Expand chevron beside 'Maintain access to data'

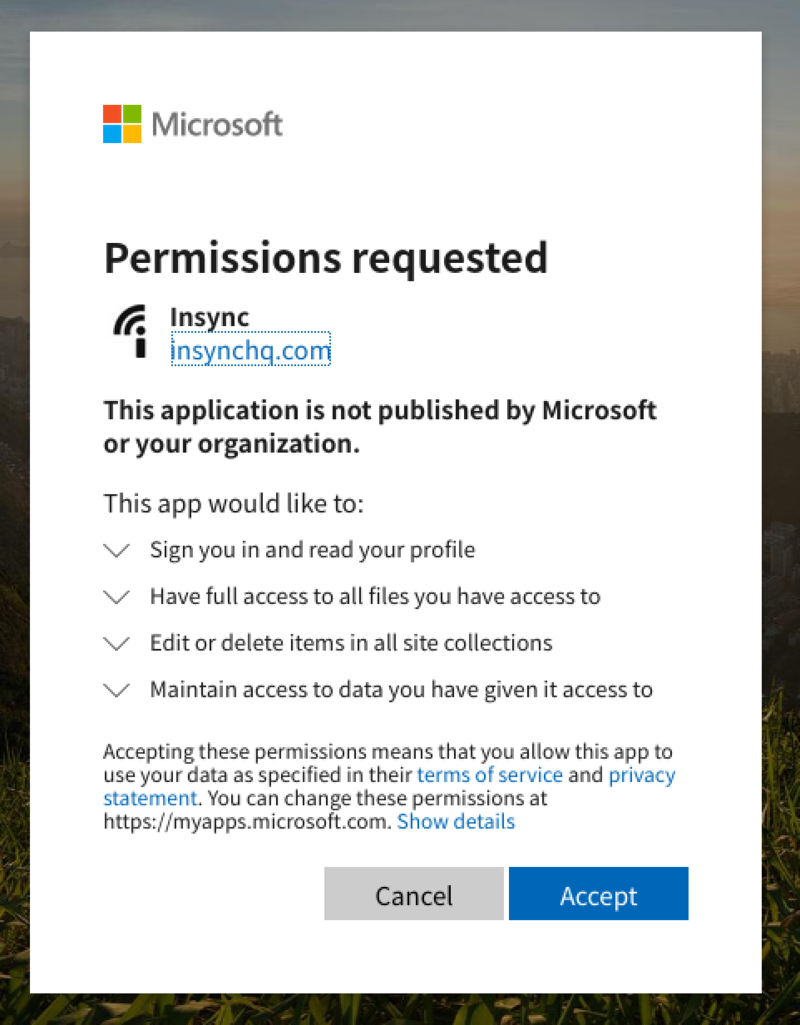pos(117,690)
